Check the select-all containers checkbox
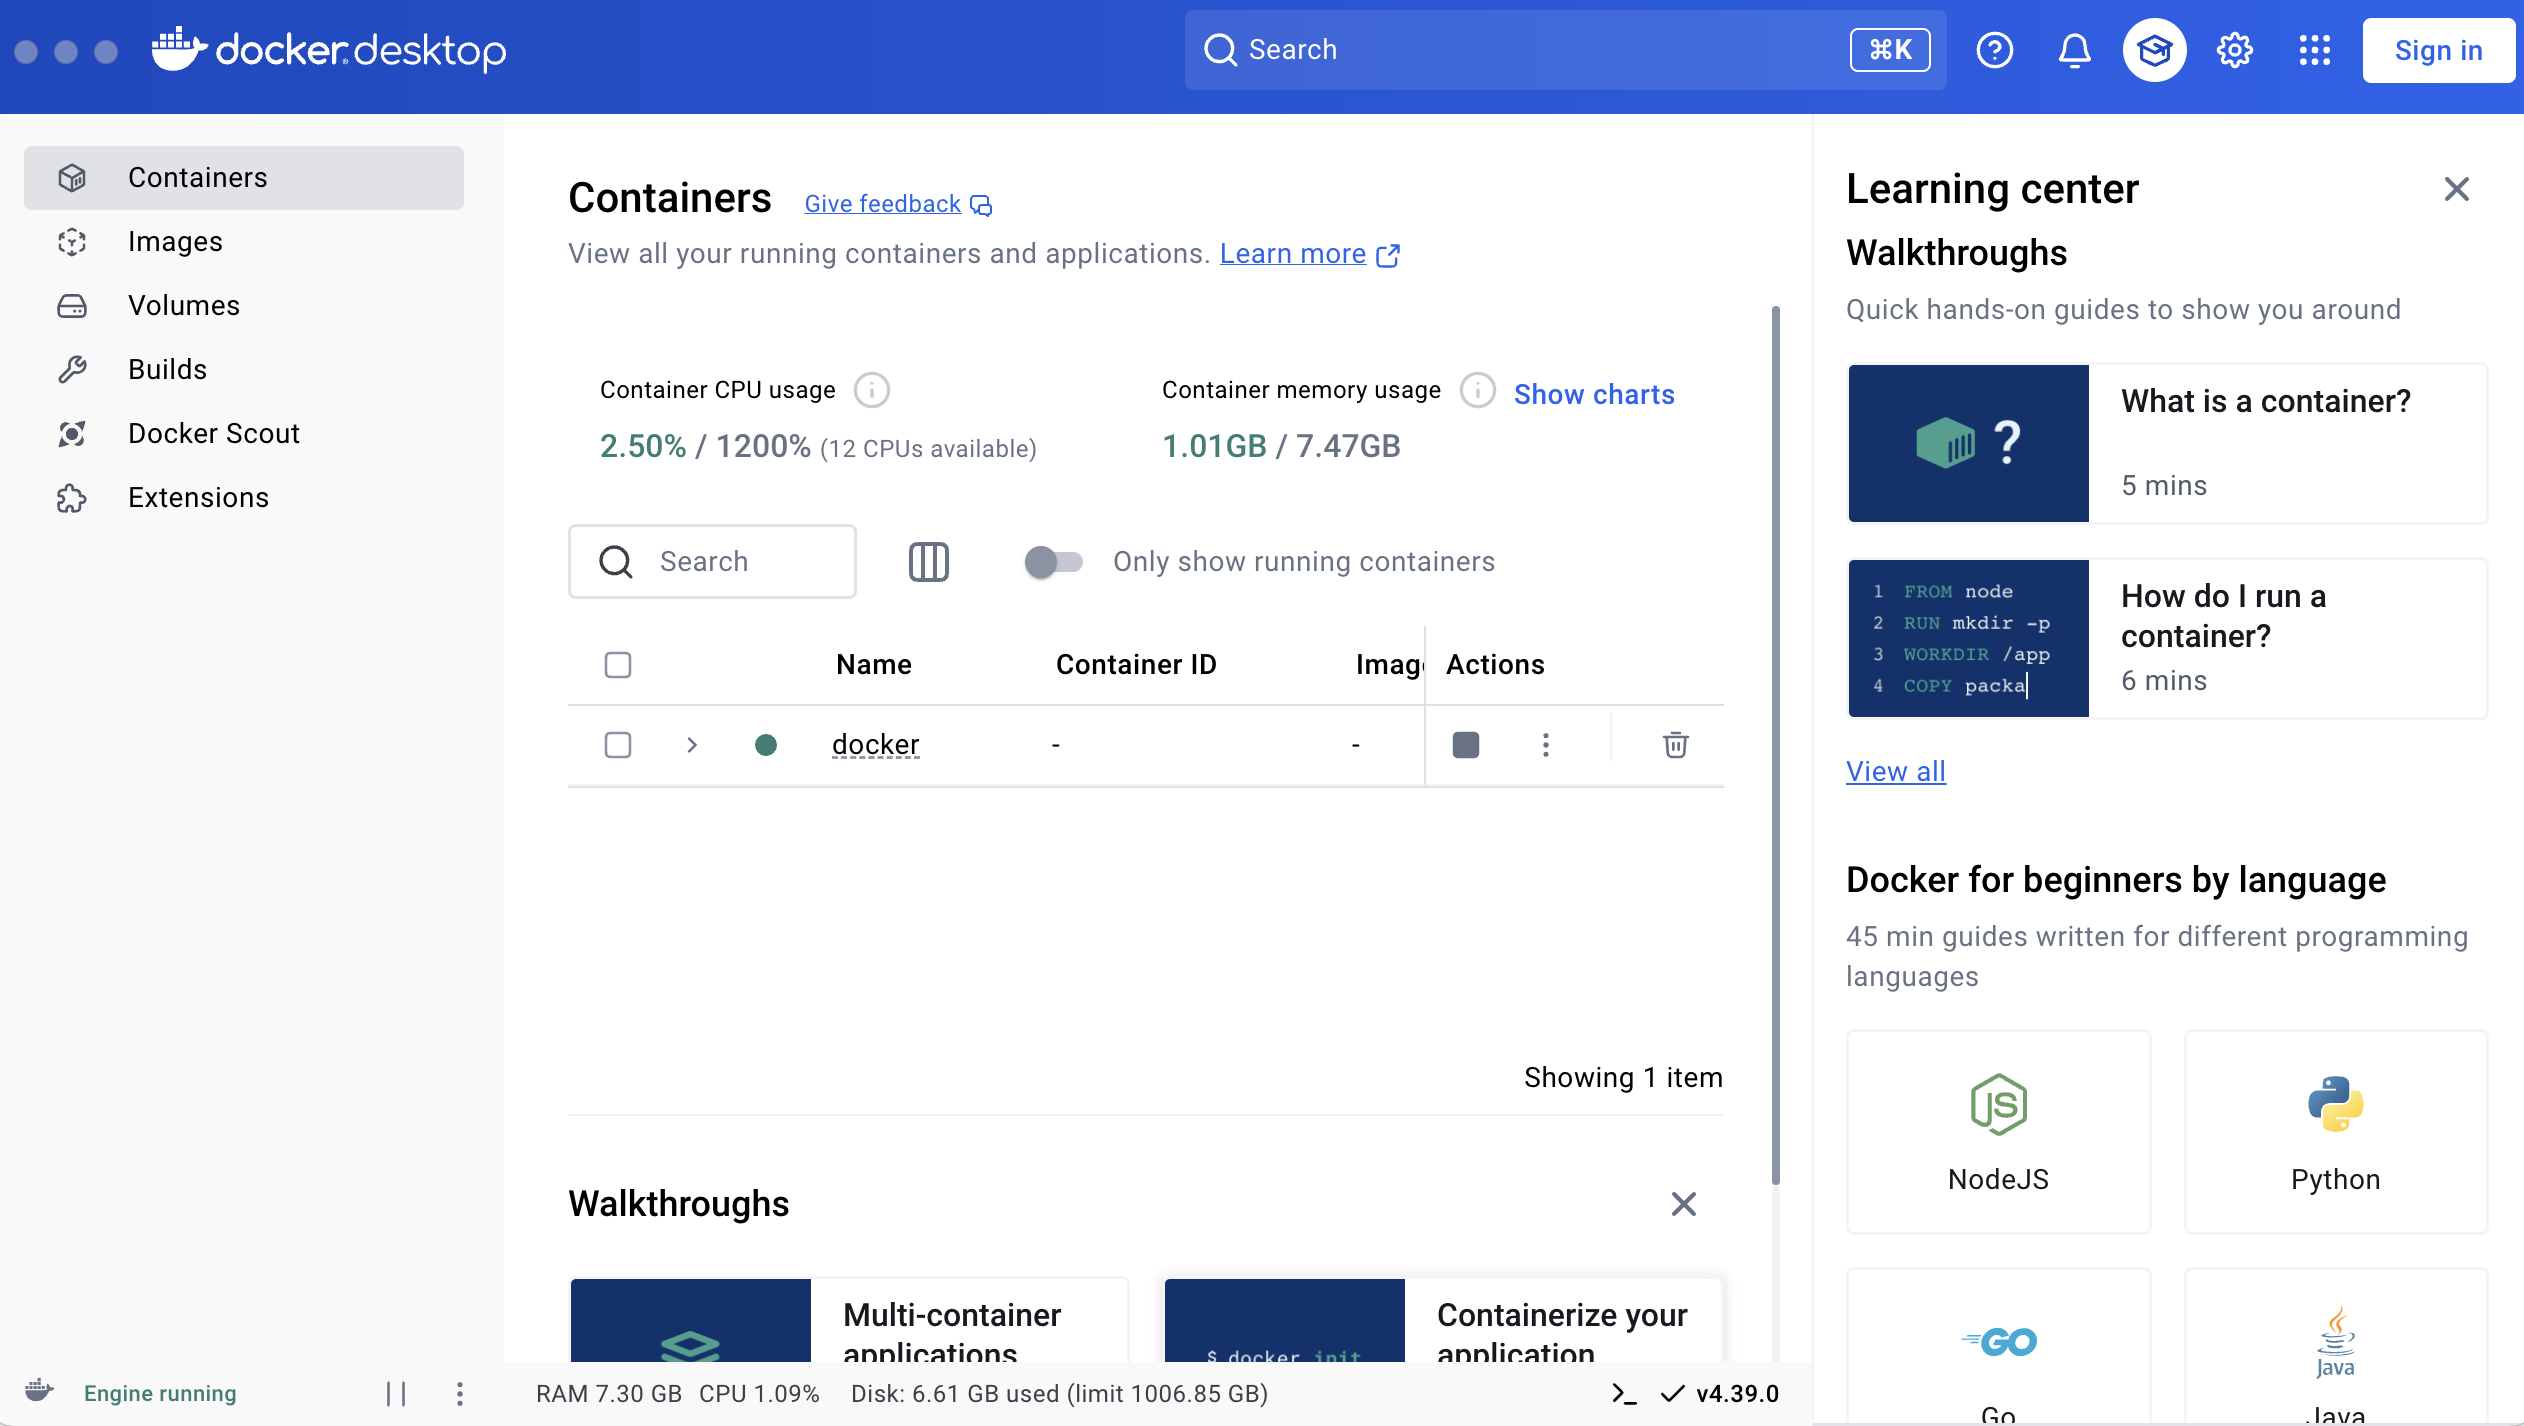The image size is (2524, 1426). (x=618, y=665)
